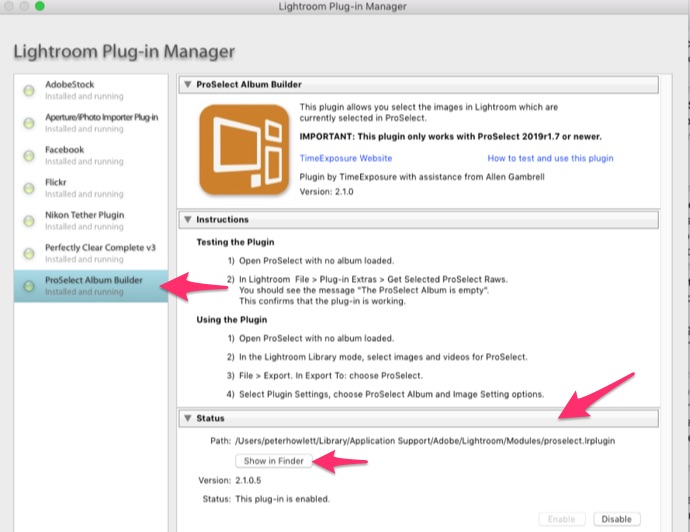Collapse the Instructions section triangle
This screenshot has height=532, width=690.
click(x=188, y=219)
